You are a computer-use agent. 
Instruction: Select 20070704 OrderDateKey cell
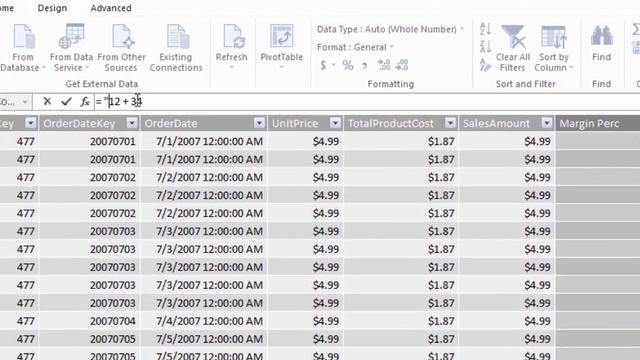tap(89, 321)
